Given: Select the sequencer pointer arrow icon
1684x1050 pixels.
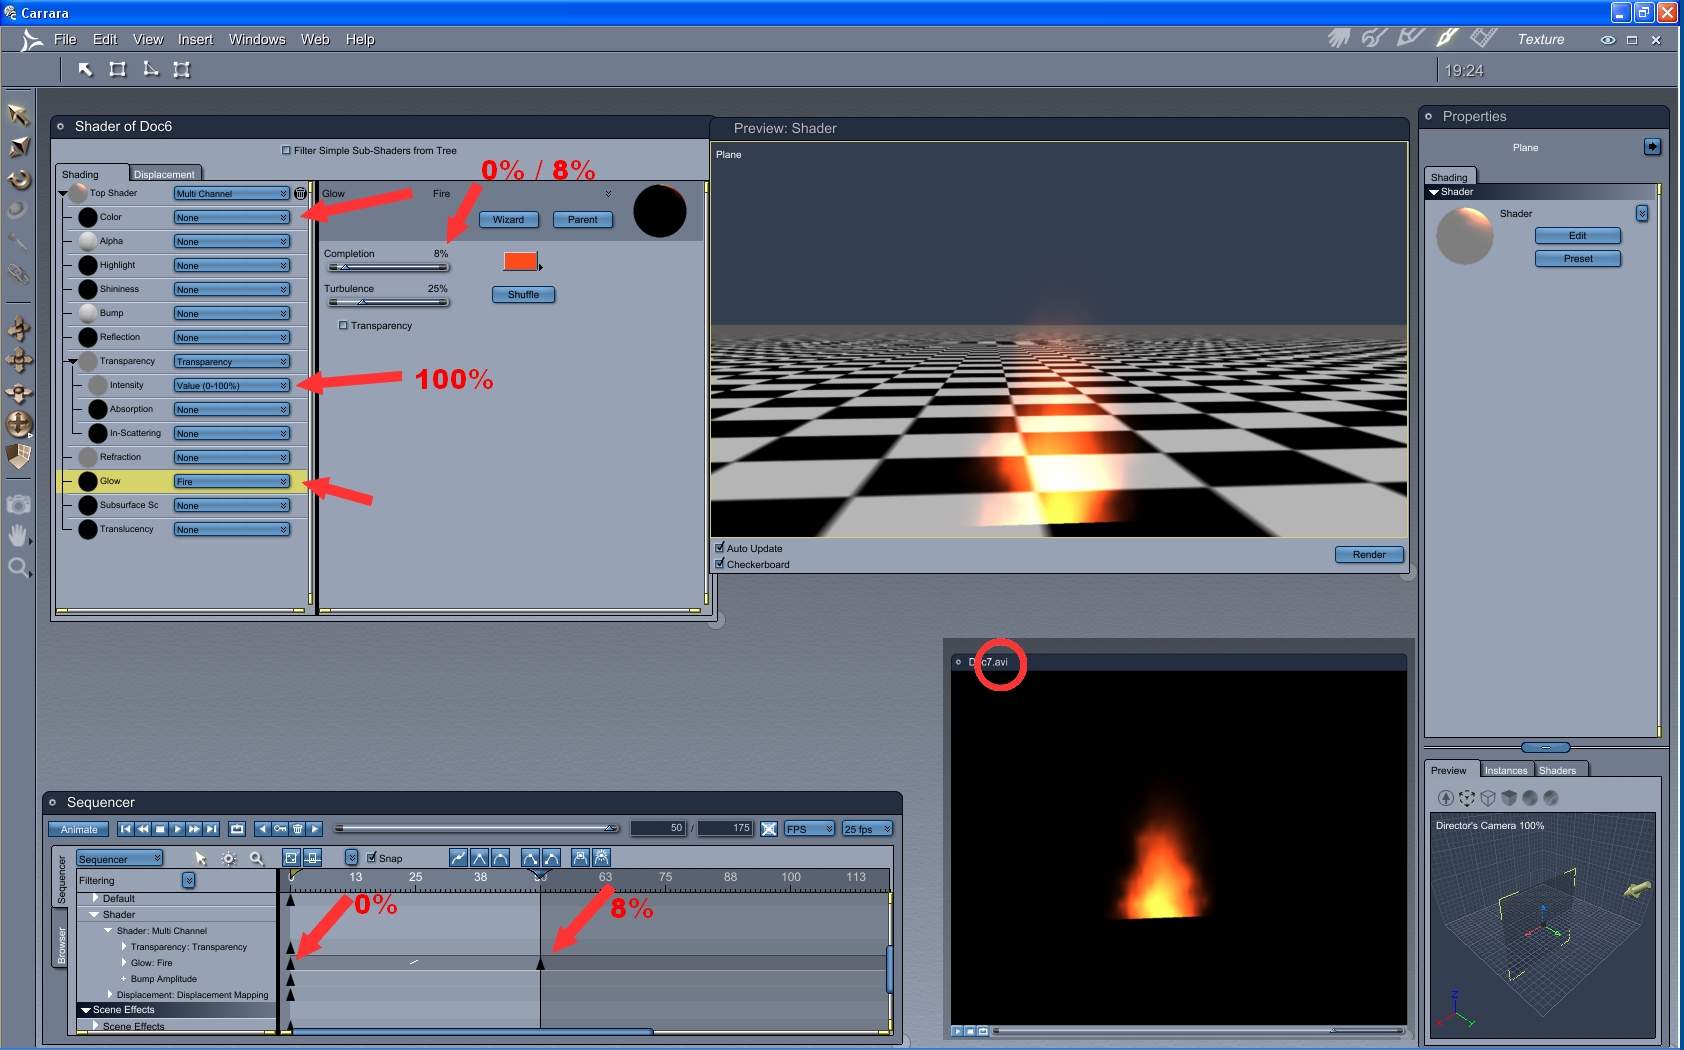Looking at the screenshot, I should [x=200, y=858].
